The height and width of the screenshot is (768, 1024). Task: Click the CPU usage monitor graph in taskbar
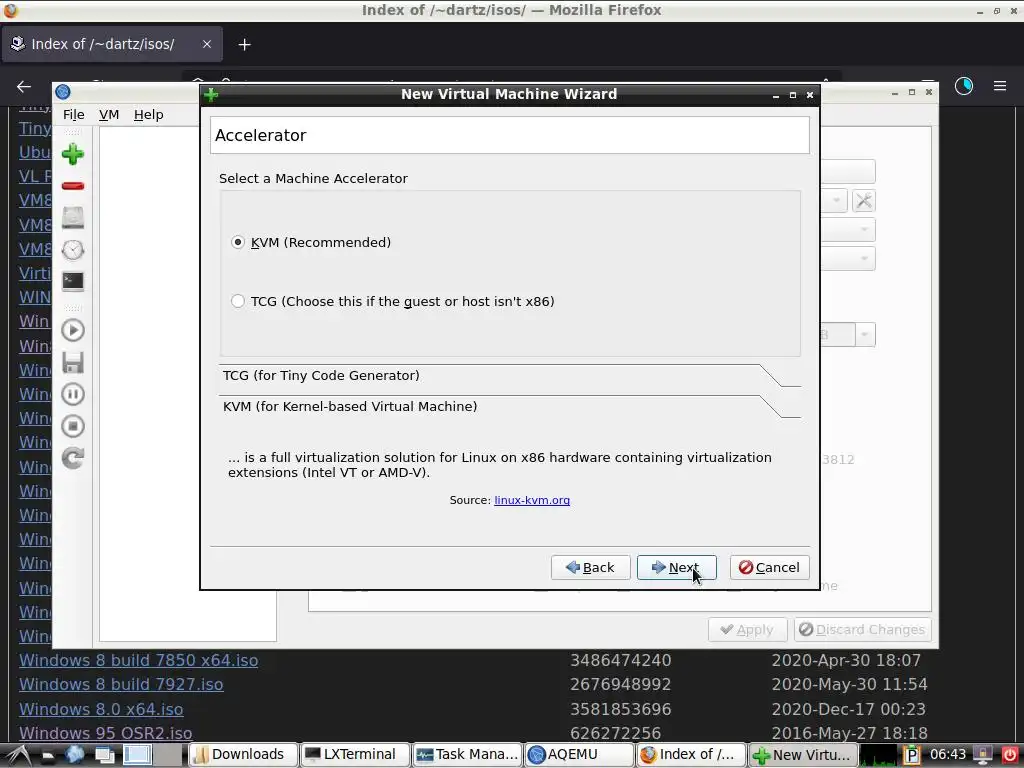[x=877, y=754]
